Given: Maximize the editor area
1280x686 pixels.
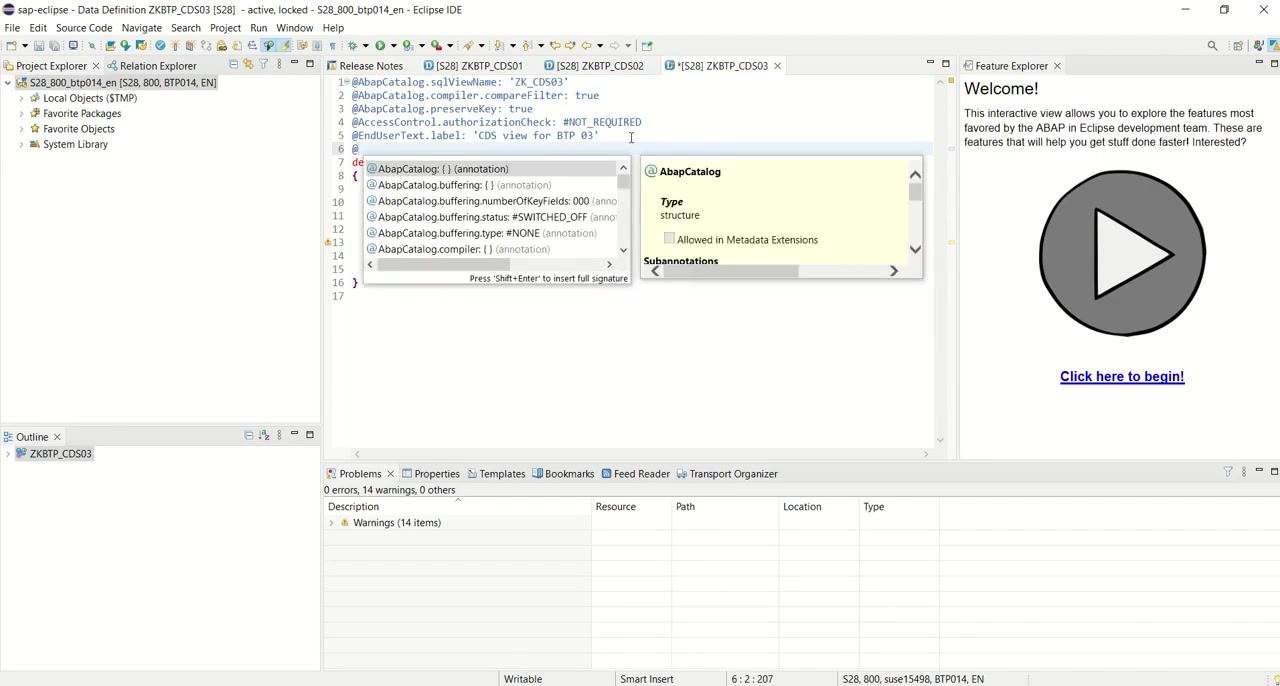Looking at the screenshot, I should tap(945, 64).
